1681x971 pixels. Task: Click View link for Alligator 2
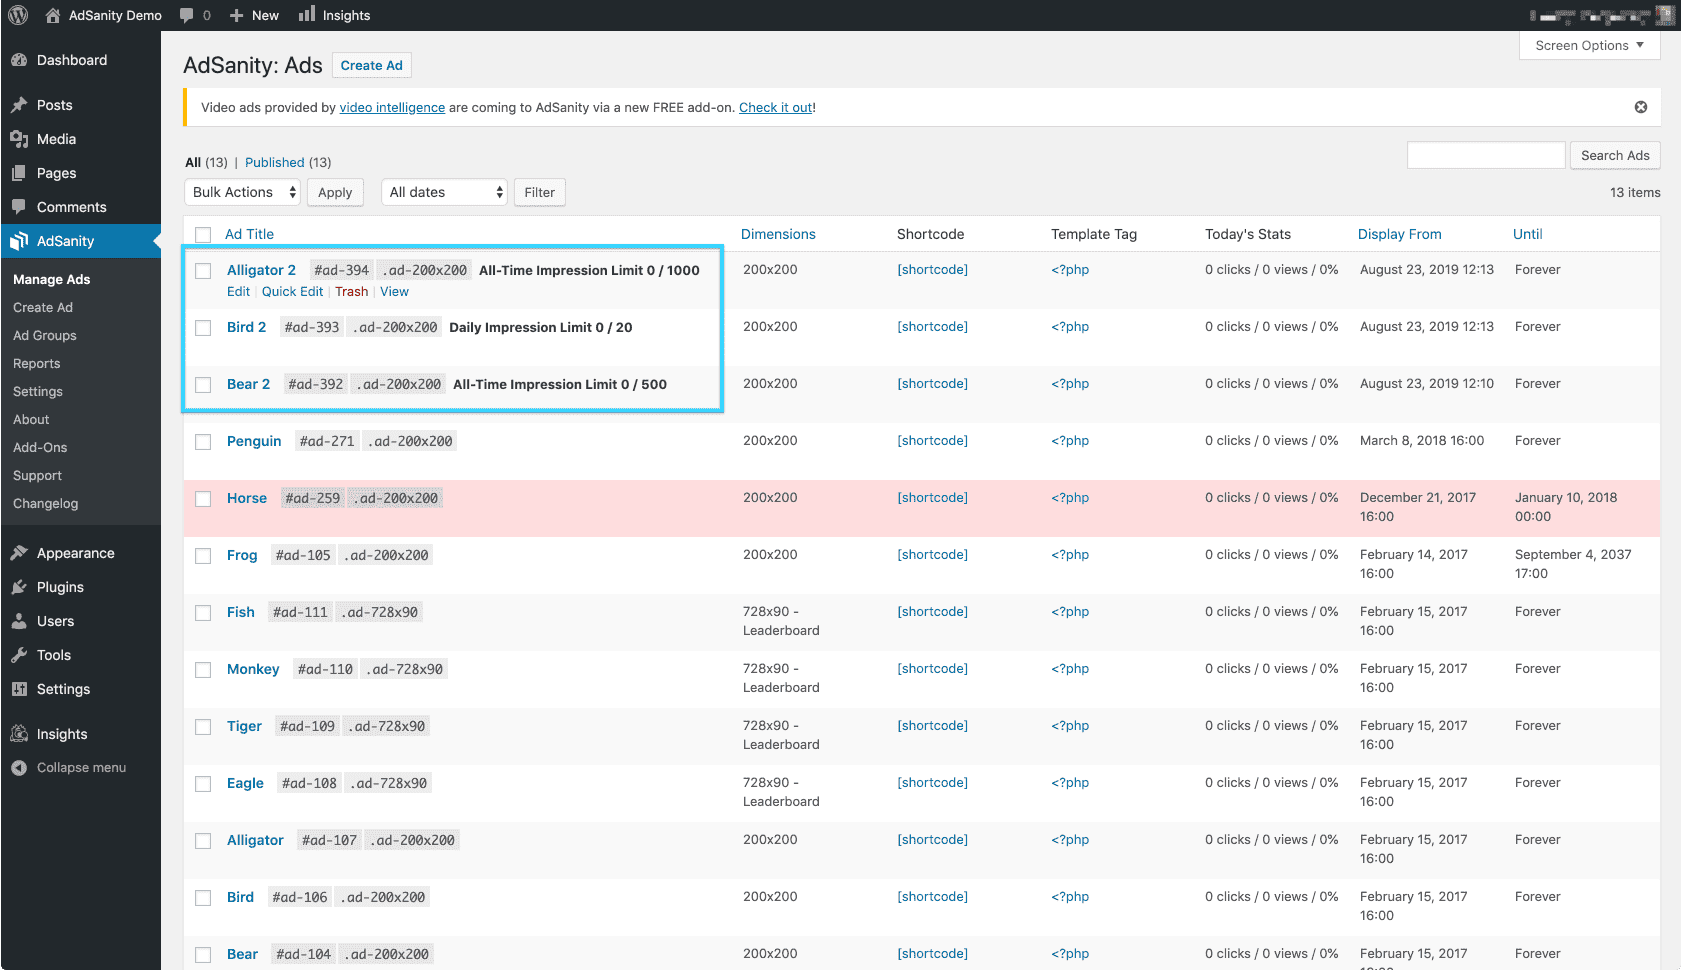[x=394, y=292]
